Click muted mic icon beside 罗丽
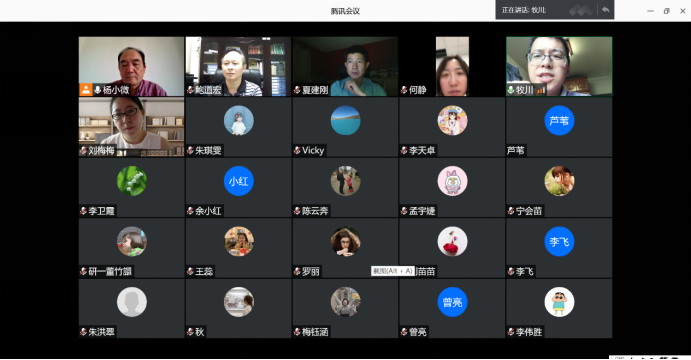691x360 pixels. (297, 271)
